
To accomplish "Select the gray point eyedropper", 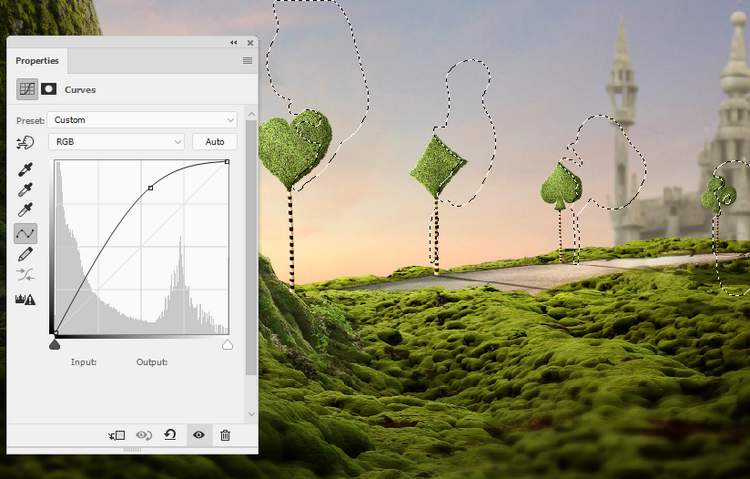I will point(26,190).
